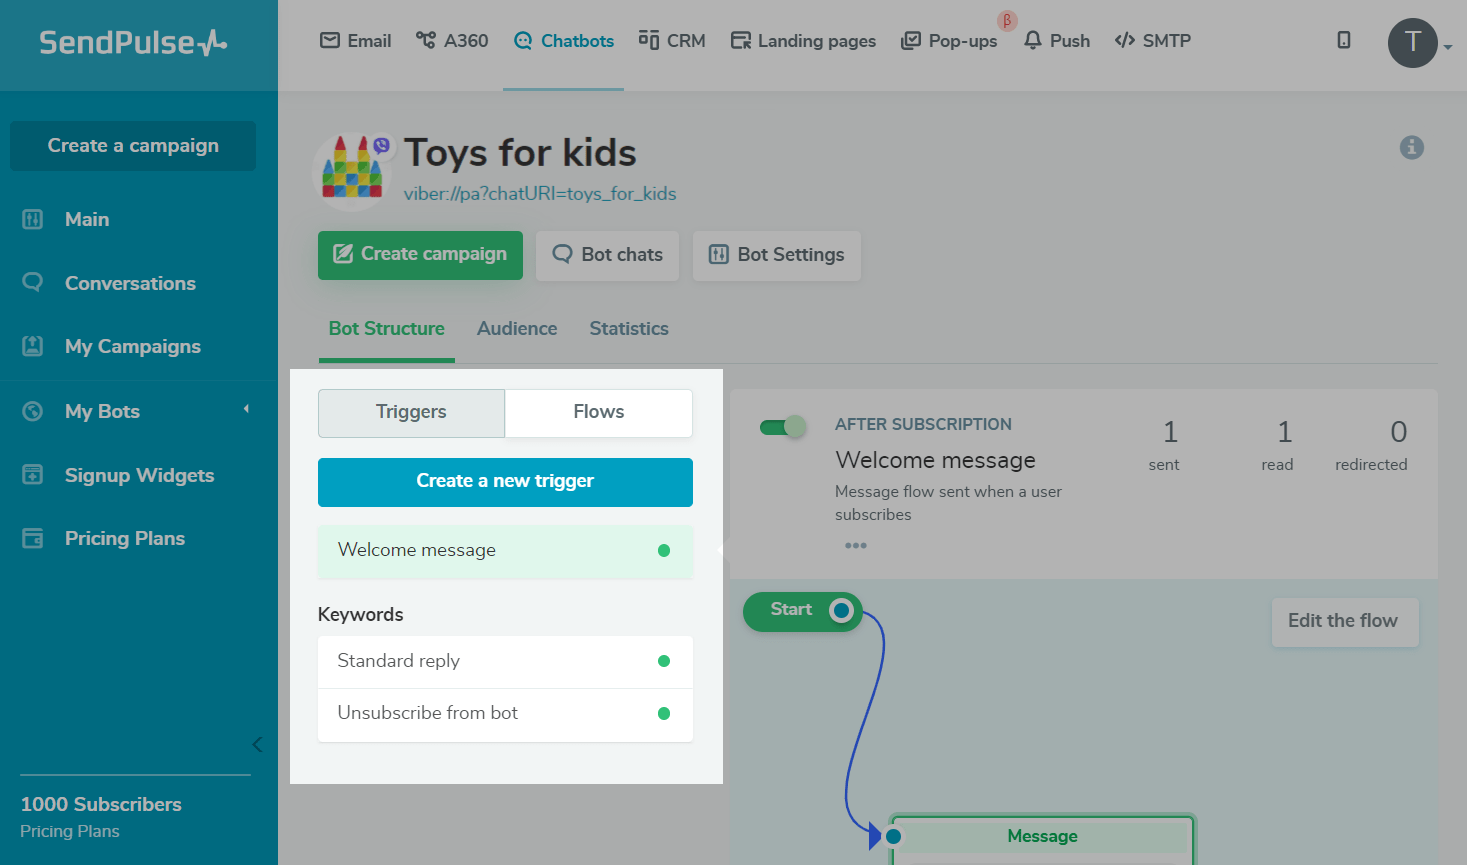1467x865 pixels.
Task: Switch to the Audience tab
Action: [517, 329]
